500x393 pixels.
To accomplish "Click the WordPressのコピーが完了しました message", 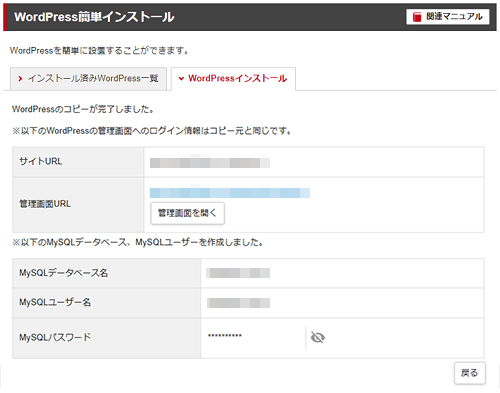I will 83,109.
